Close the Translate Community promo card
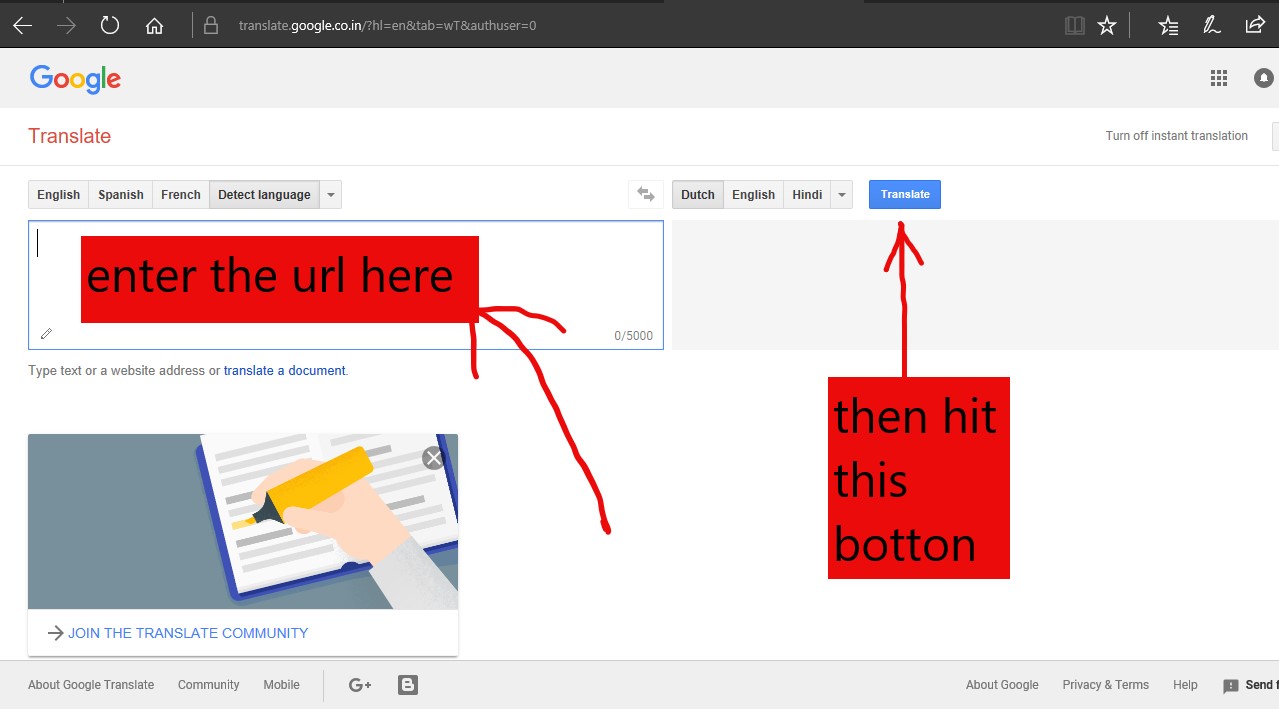Image resolution: width=1279 pixels, height=709 pixels. coord(433,458)
